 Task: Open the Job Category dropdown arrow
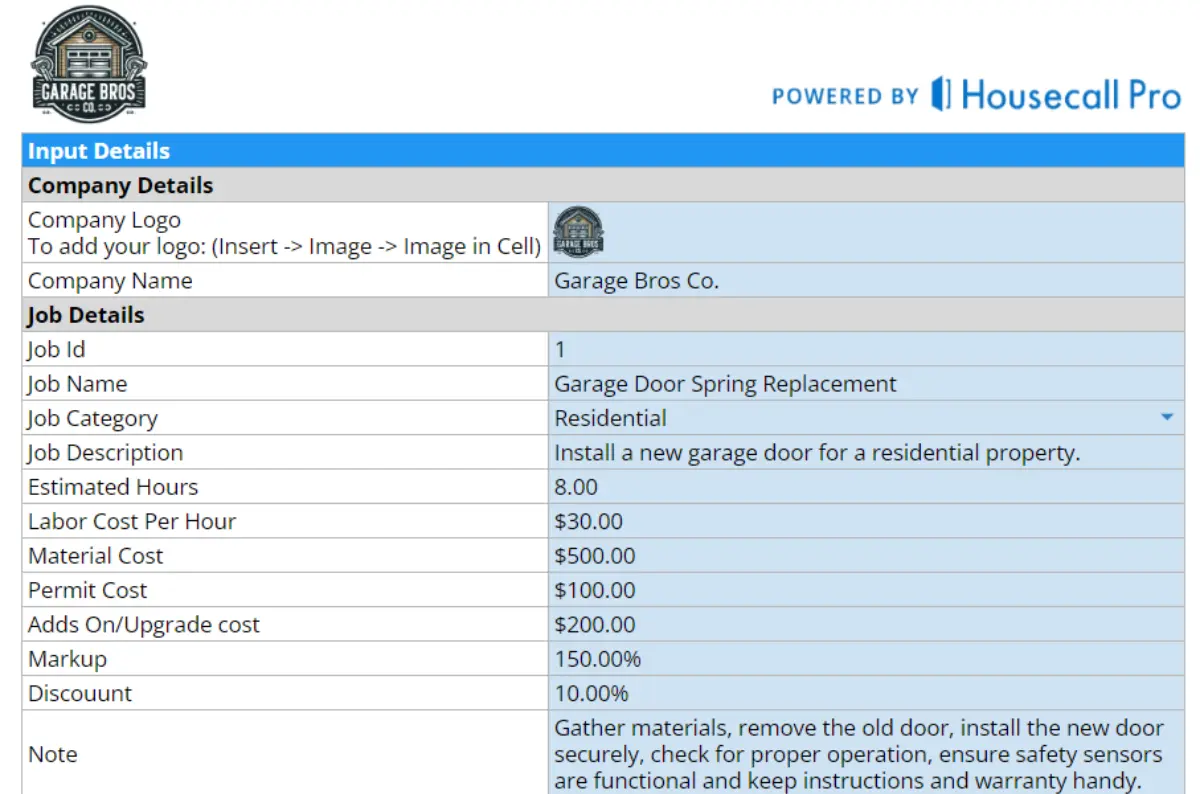coord(1166,417)
